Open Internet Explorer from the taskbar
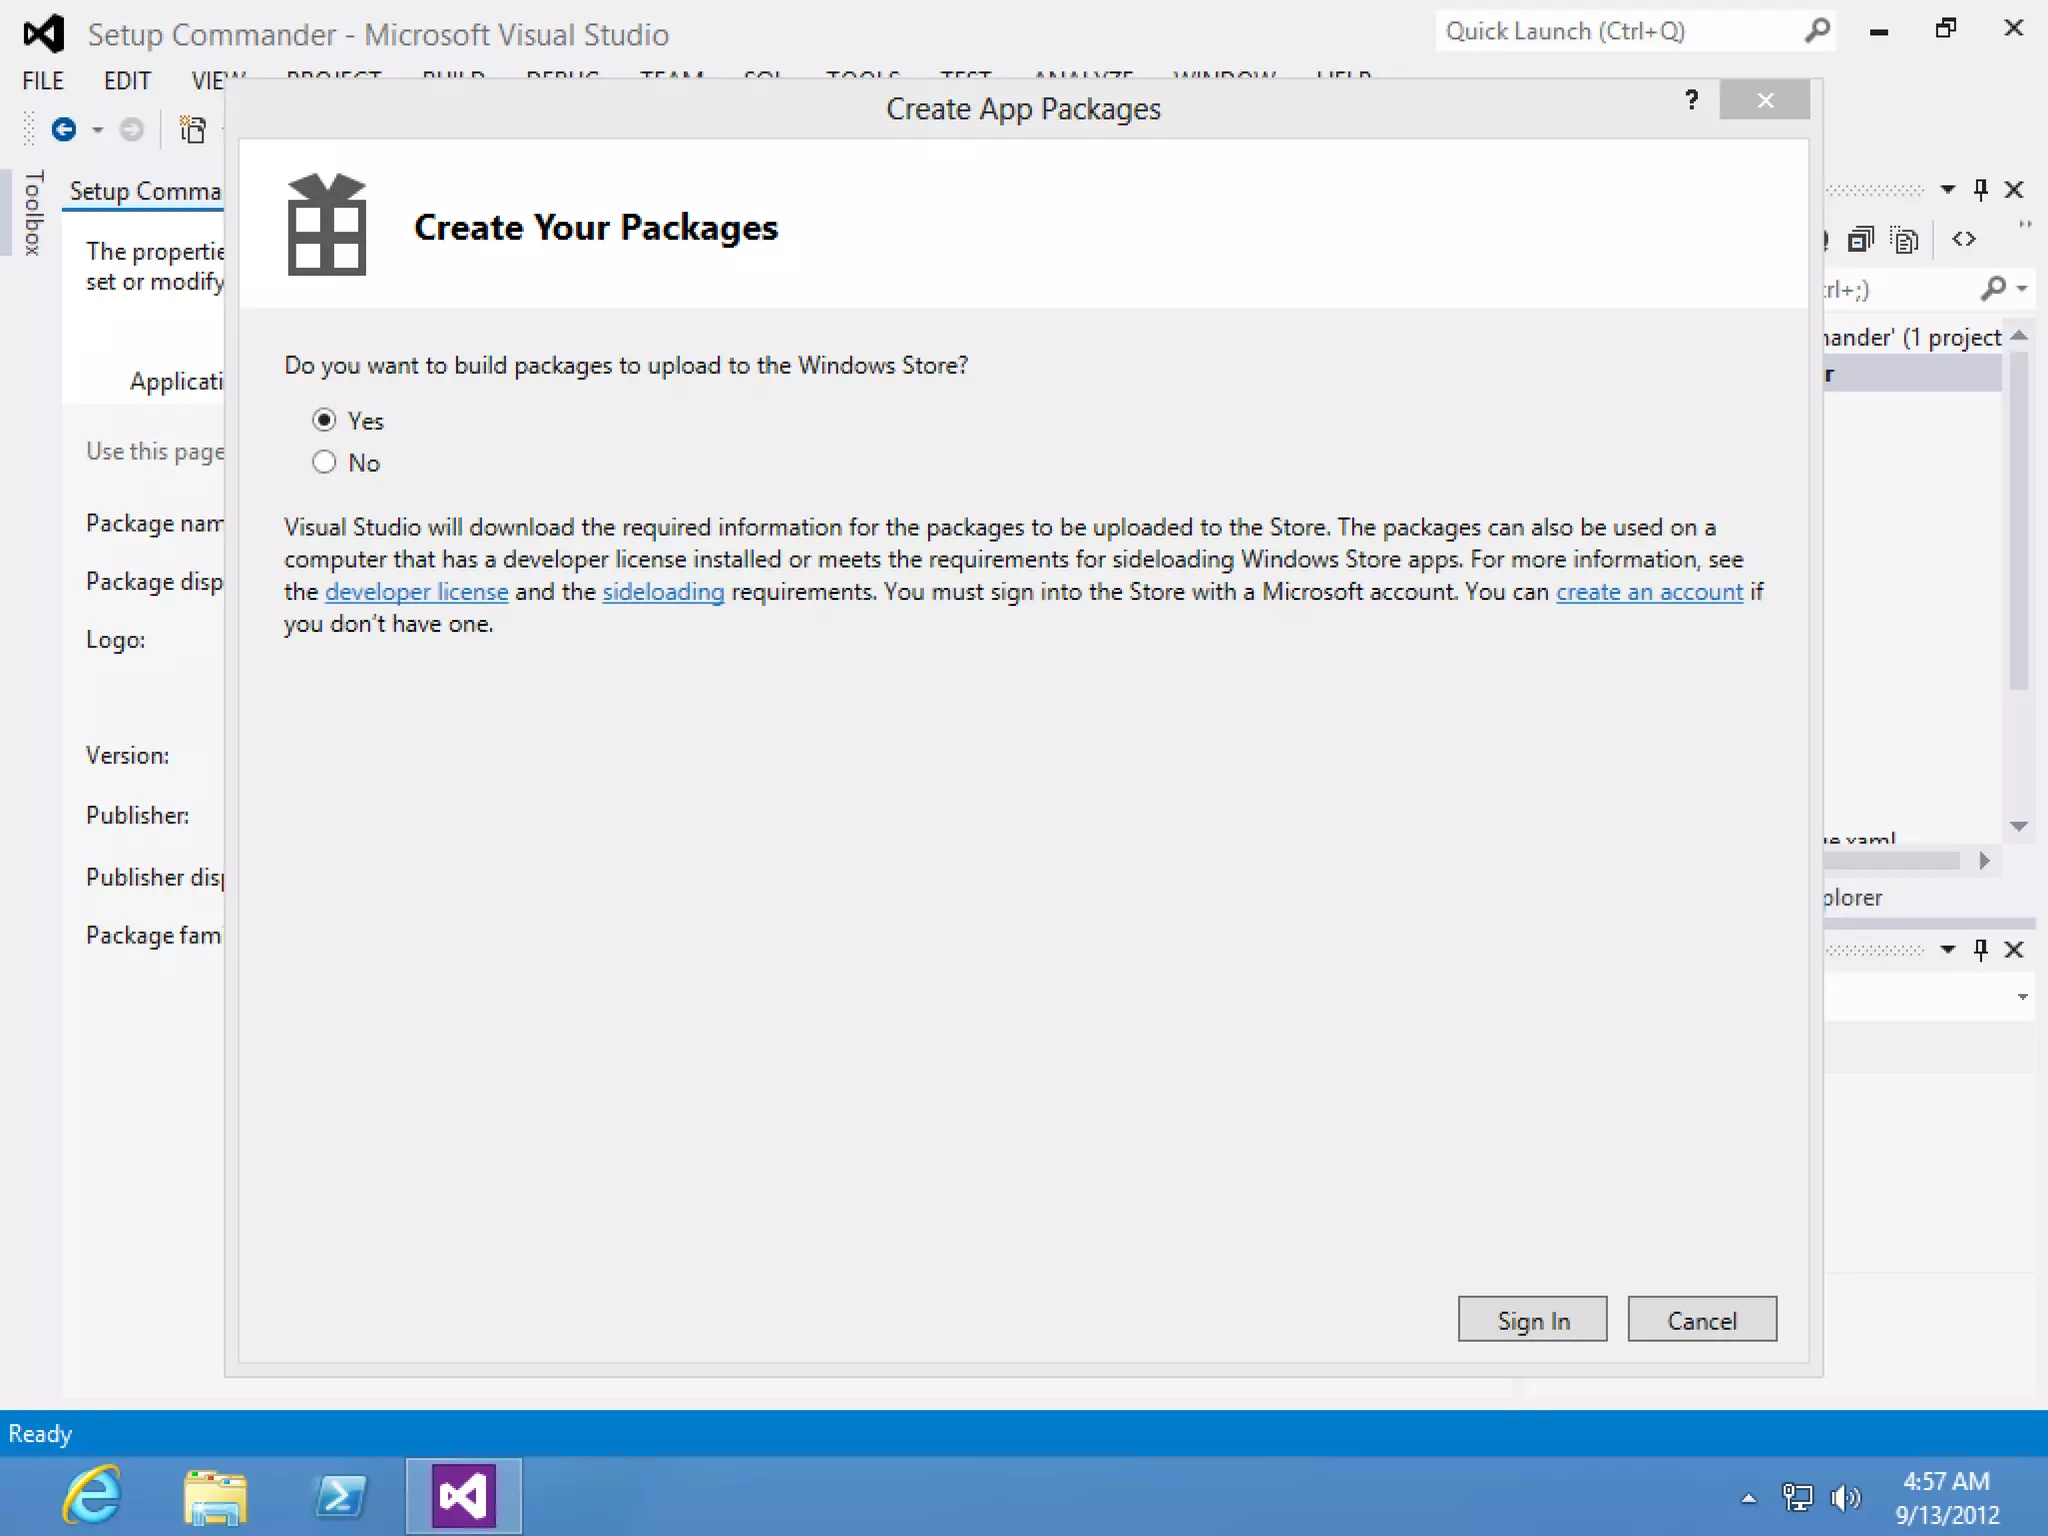The width and height of the screenshot is (2048, 1536). point(92,1496)
